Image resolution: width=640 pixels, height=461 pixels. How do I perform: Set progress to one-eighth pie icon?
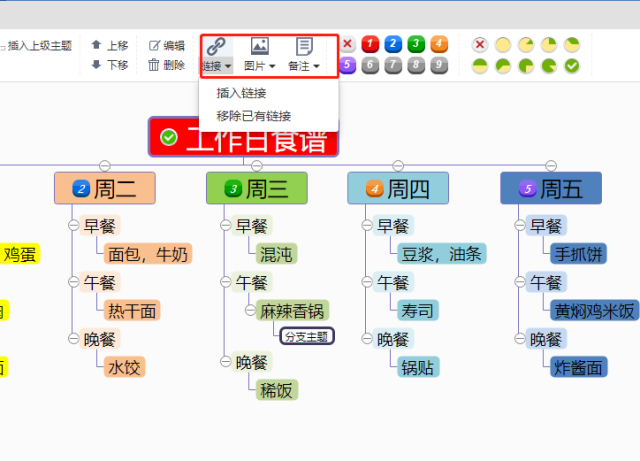click(526, 45)
